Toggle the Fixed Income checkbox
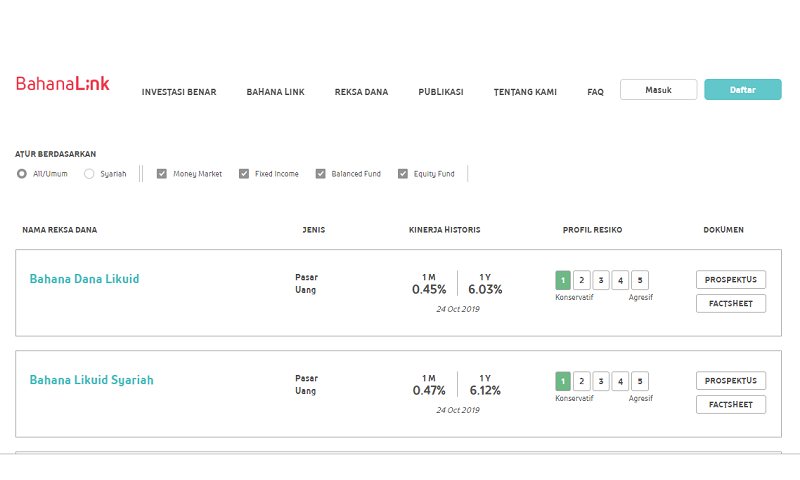The width and height of the screenshot is (800, 480). 244,174
